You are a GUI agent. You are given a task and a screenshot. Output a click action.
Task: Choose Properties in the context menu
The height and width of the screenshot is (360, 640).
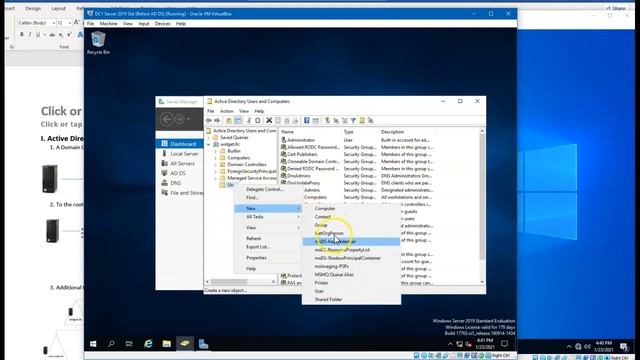(x=268, y=258)
